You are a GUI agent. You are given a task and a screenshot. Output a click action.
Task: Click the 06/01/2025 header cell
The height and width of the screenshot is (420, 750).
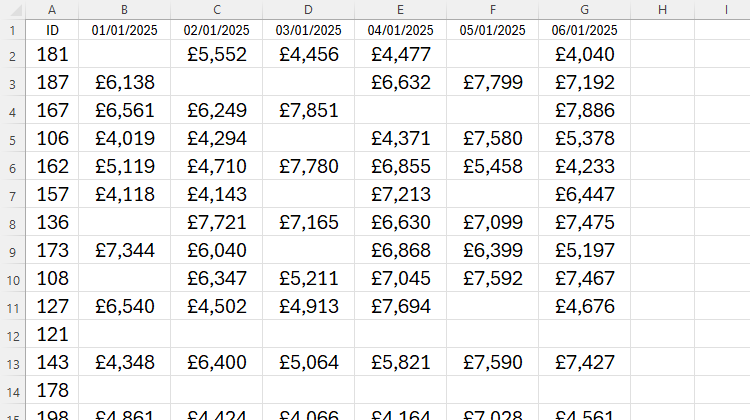585,30
